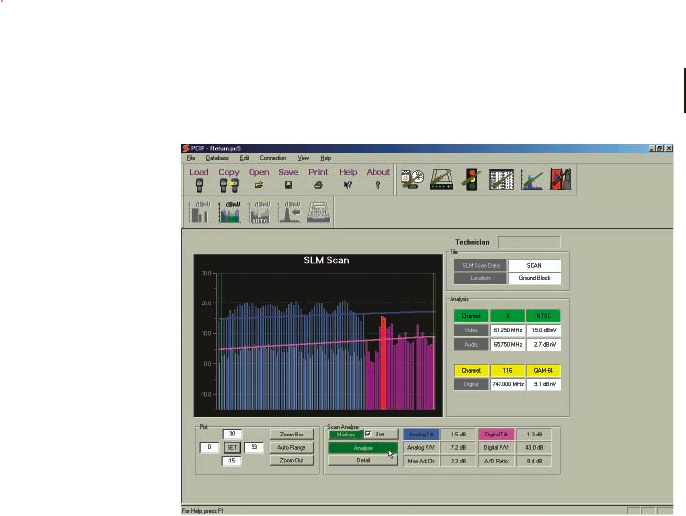
Task: Save using the floppy disk icon
Action: coord(288,185)
